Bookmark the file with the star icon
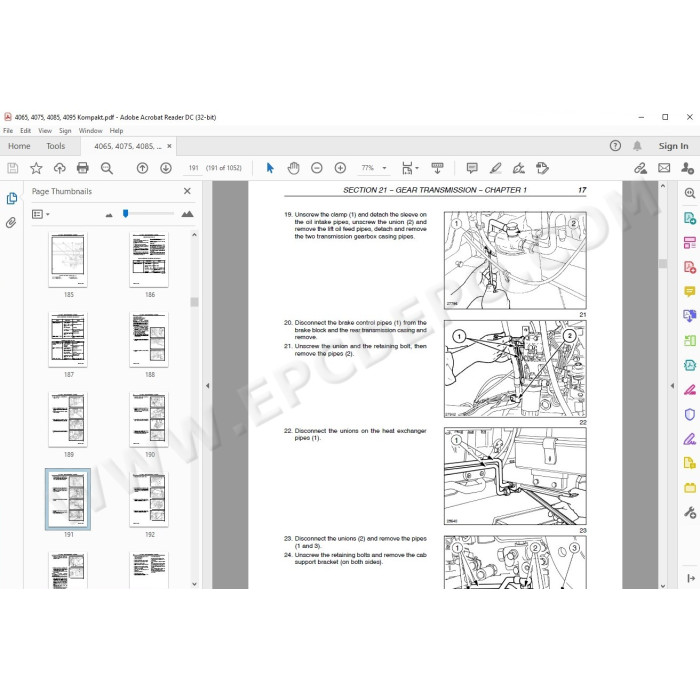The height and width of the screenshot is (700, 700). 36,168
